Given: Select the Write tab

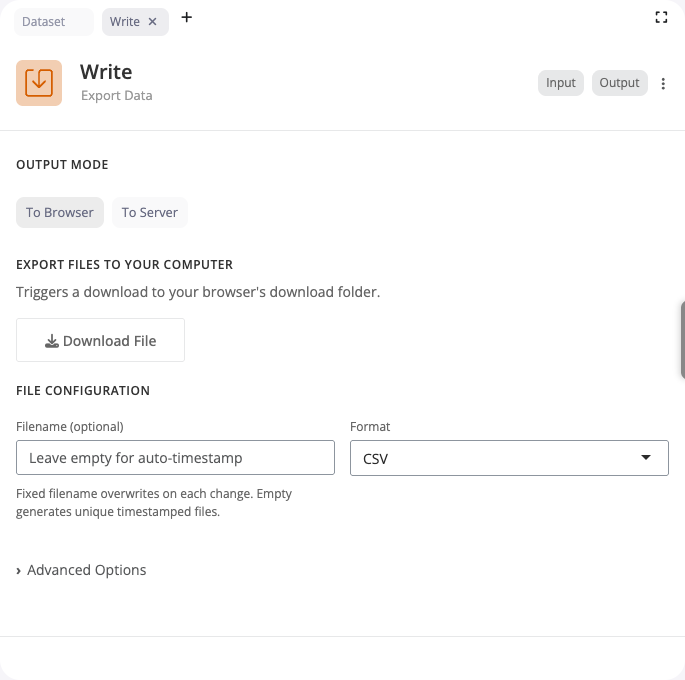Looking at the screenshot, I should pos(125,22).
